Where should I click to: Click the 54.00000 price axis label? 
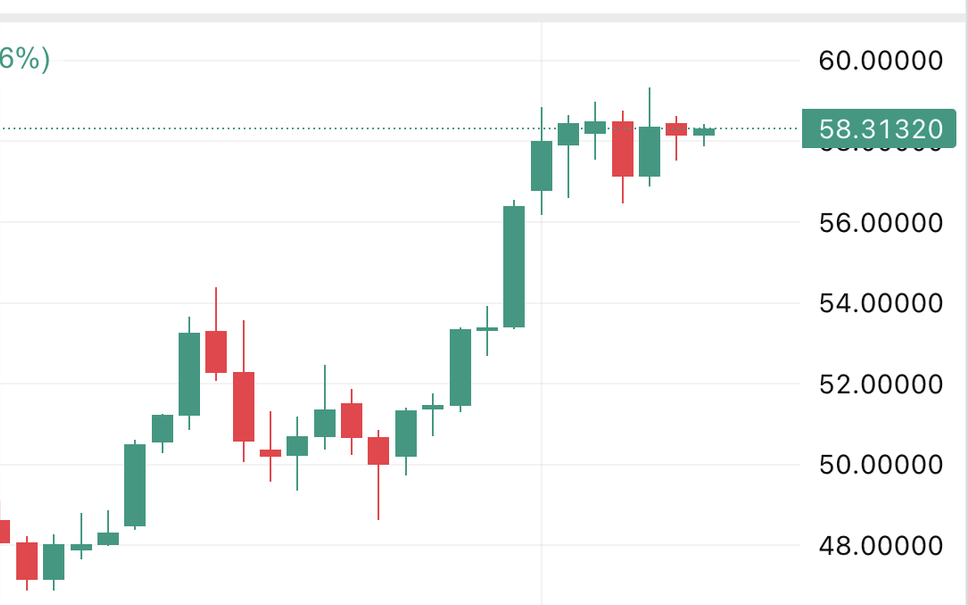pos(880,303)
